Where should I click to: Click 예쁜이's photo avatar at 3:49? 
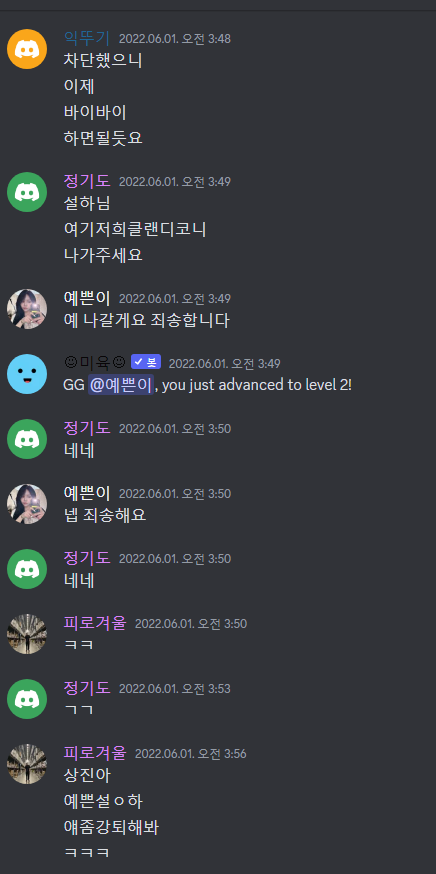pyautogui.click(x=27, y=309)
